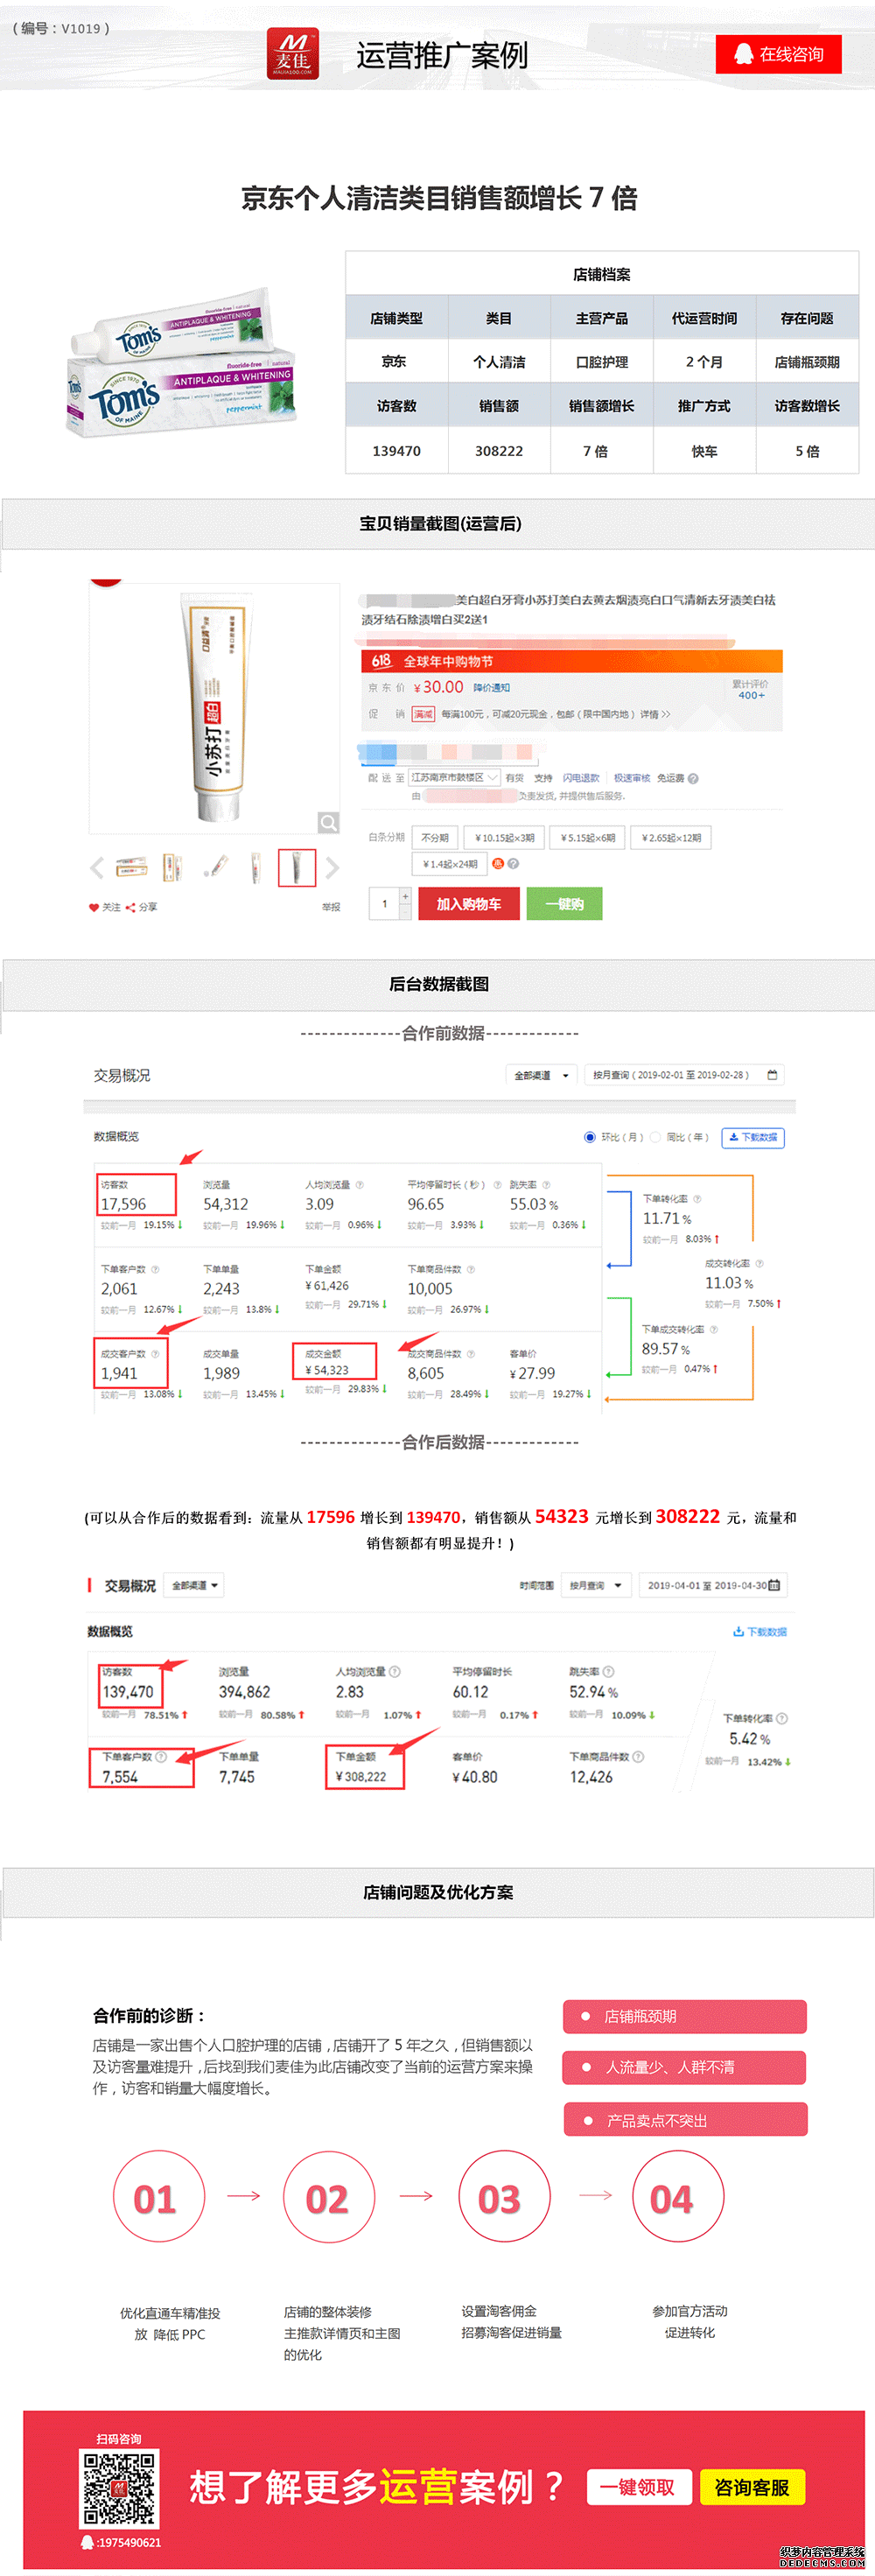
Task: Expand the 江苏南京市鼓楼区 delivery dropdown
Action: (x=454, y=777)
